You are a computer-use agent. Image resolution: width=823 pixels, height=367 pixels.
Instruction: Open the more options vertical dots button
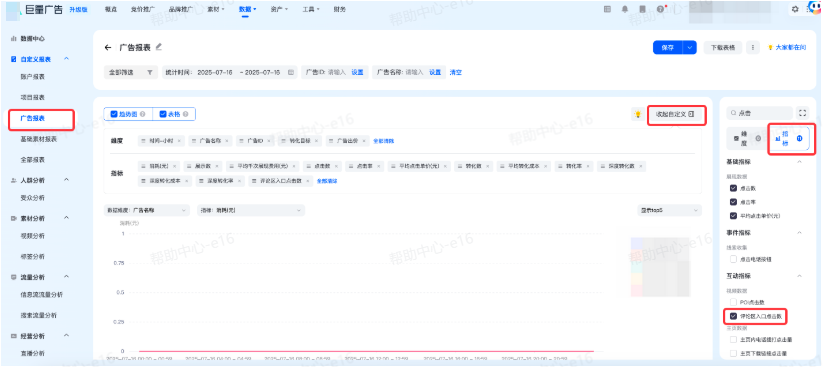[753, 48]
